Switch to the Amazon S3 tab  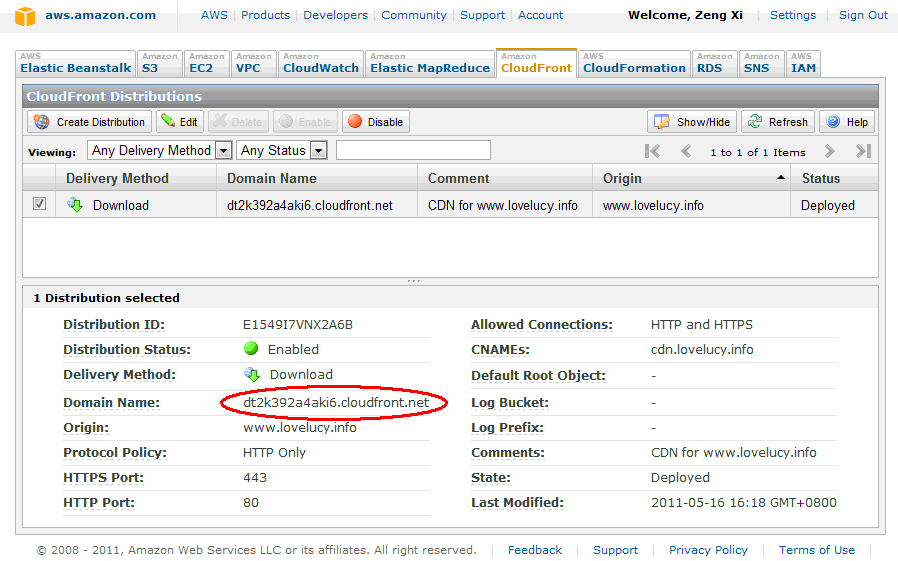click(x=160, y=63)
